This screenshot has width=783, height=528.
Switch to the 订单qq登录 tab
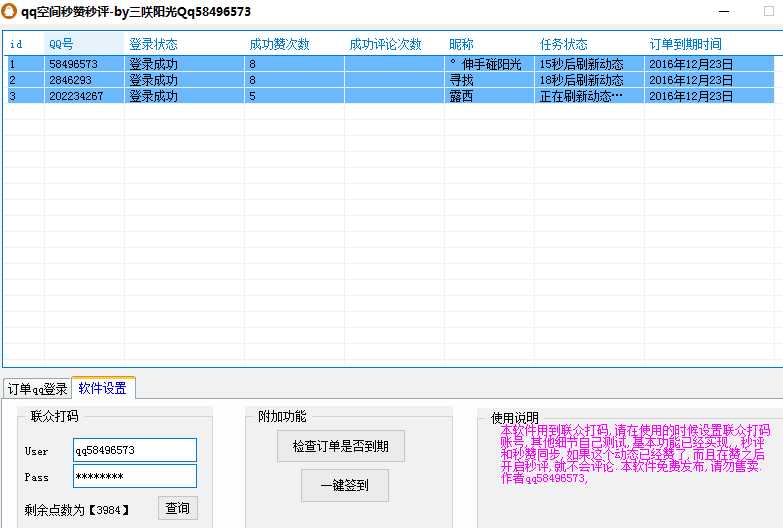(x=37, y=389)
